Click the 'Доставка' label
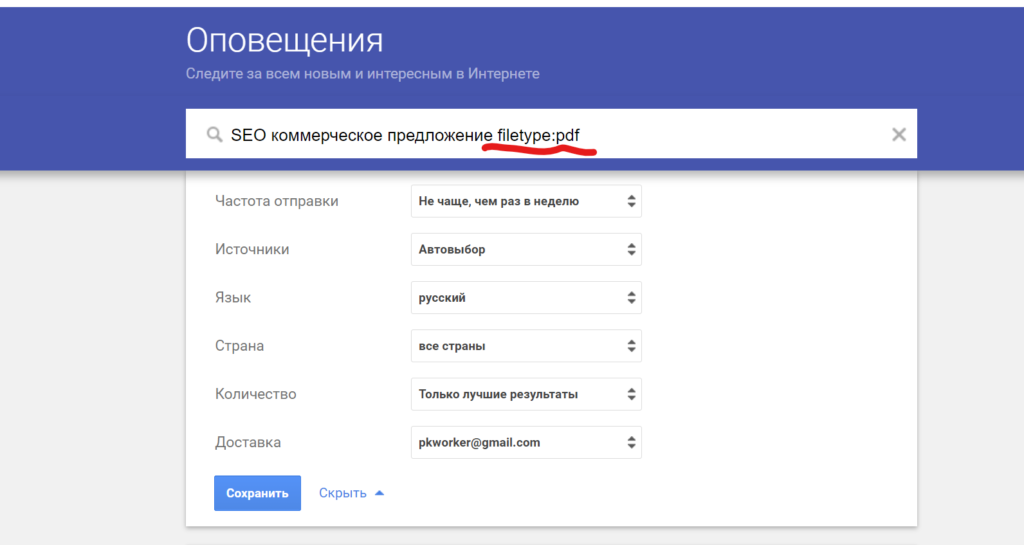Screen dimensions: 1024x545 click(248, 442)
